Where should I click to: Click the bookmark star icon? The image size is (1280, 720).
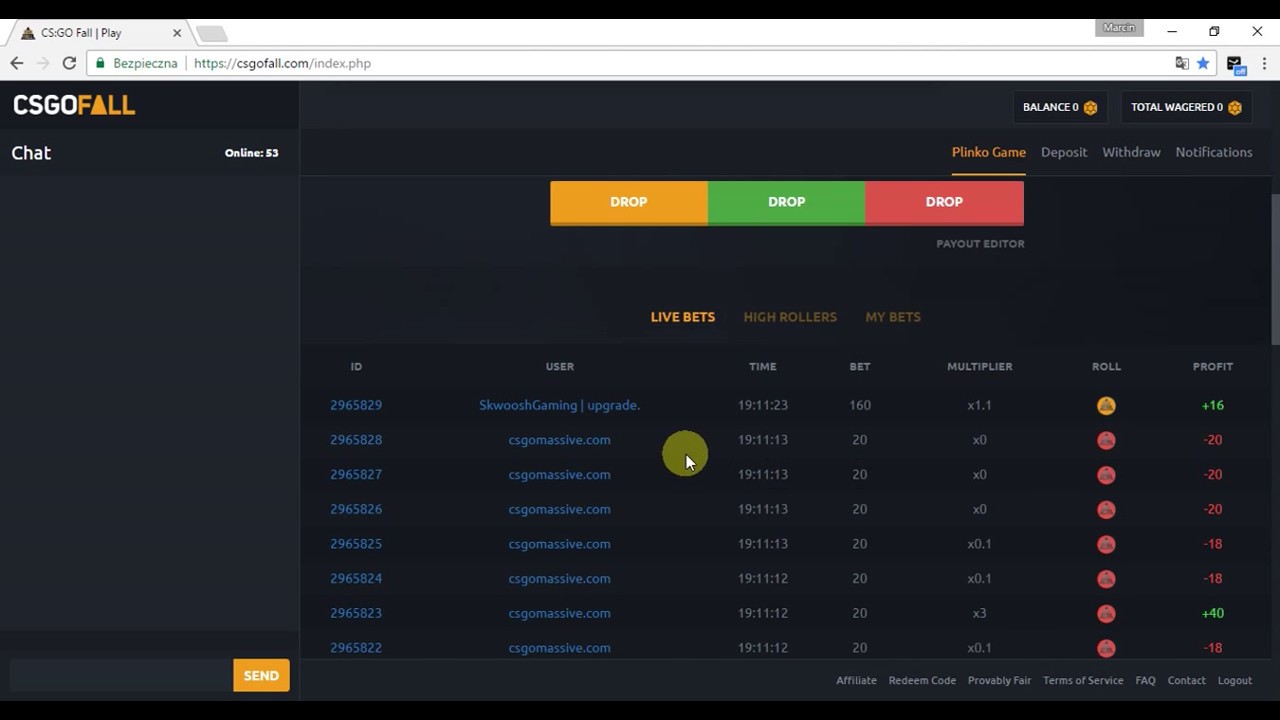[x=1203, y=63]
